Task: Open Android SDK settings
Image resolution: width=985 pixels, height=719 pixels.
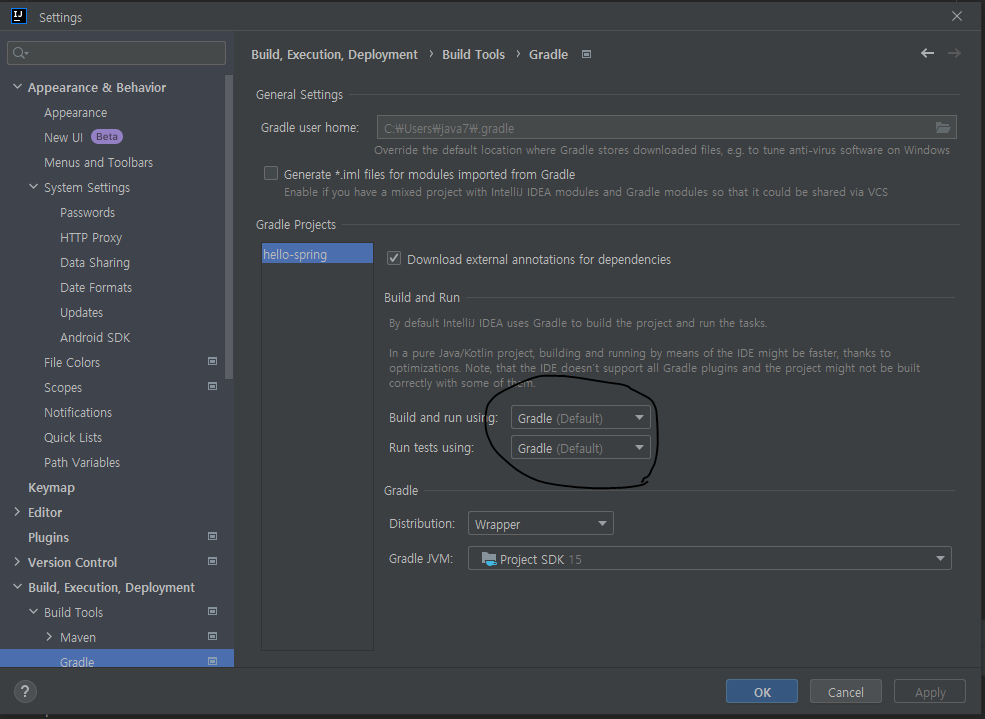Action: coord(95,338)
